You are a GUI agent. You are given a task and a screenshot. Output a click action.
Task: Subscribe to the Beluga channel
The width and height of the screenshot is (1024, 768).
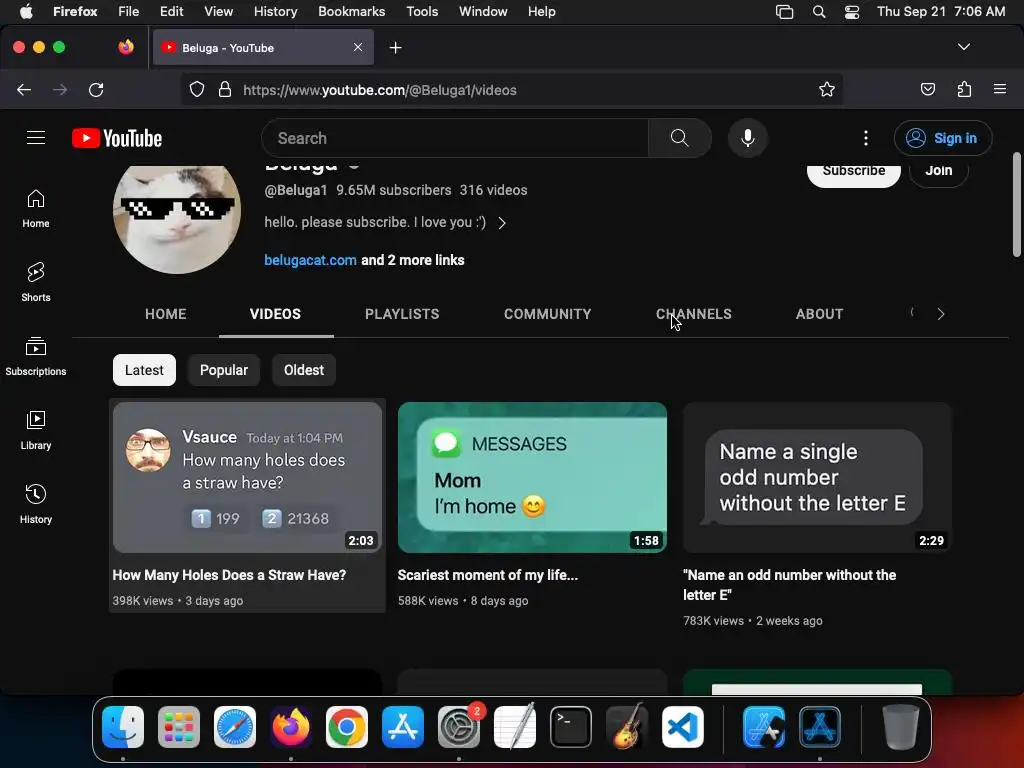pos(854,174)
